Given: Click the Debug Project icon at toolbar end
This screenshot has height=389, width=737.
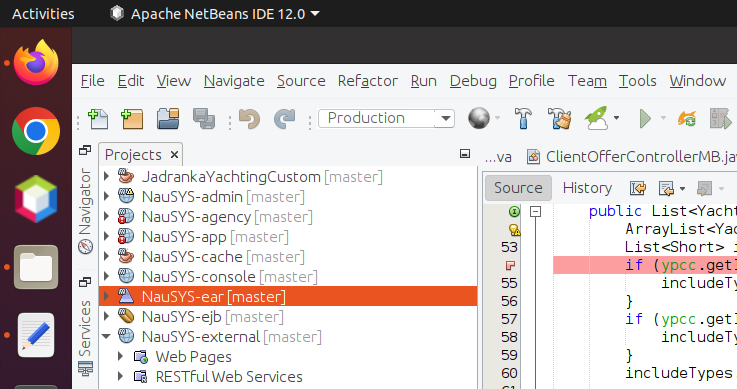Looking at the screenshot, I should pos(721,118).
